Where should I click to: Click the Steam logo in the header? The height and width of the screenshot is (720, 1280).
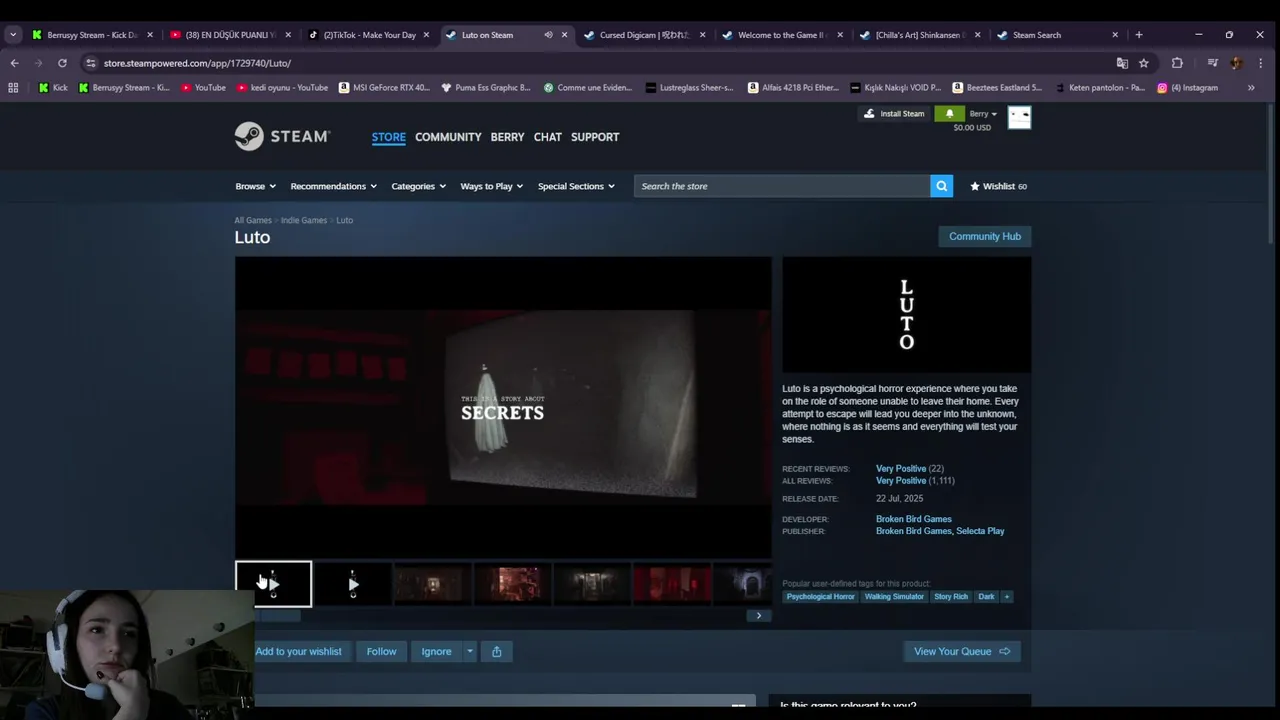coord(282,136)
